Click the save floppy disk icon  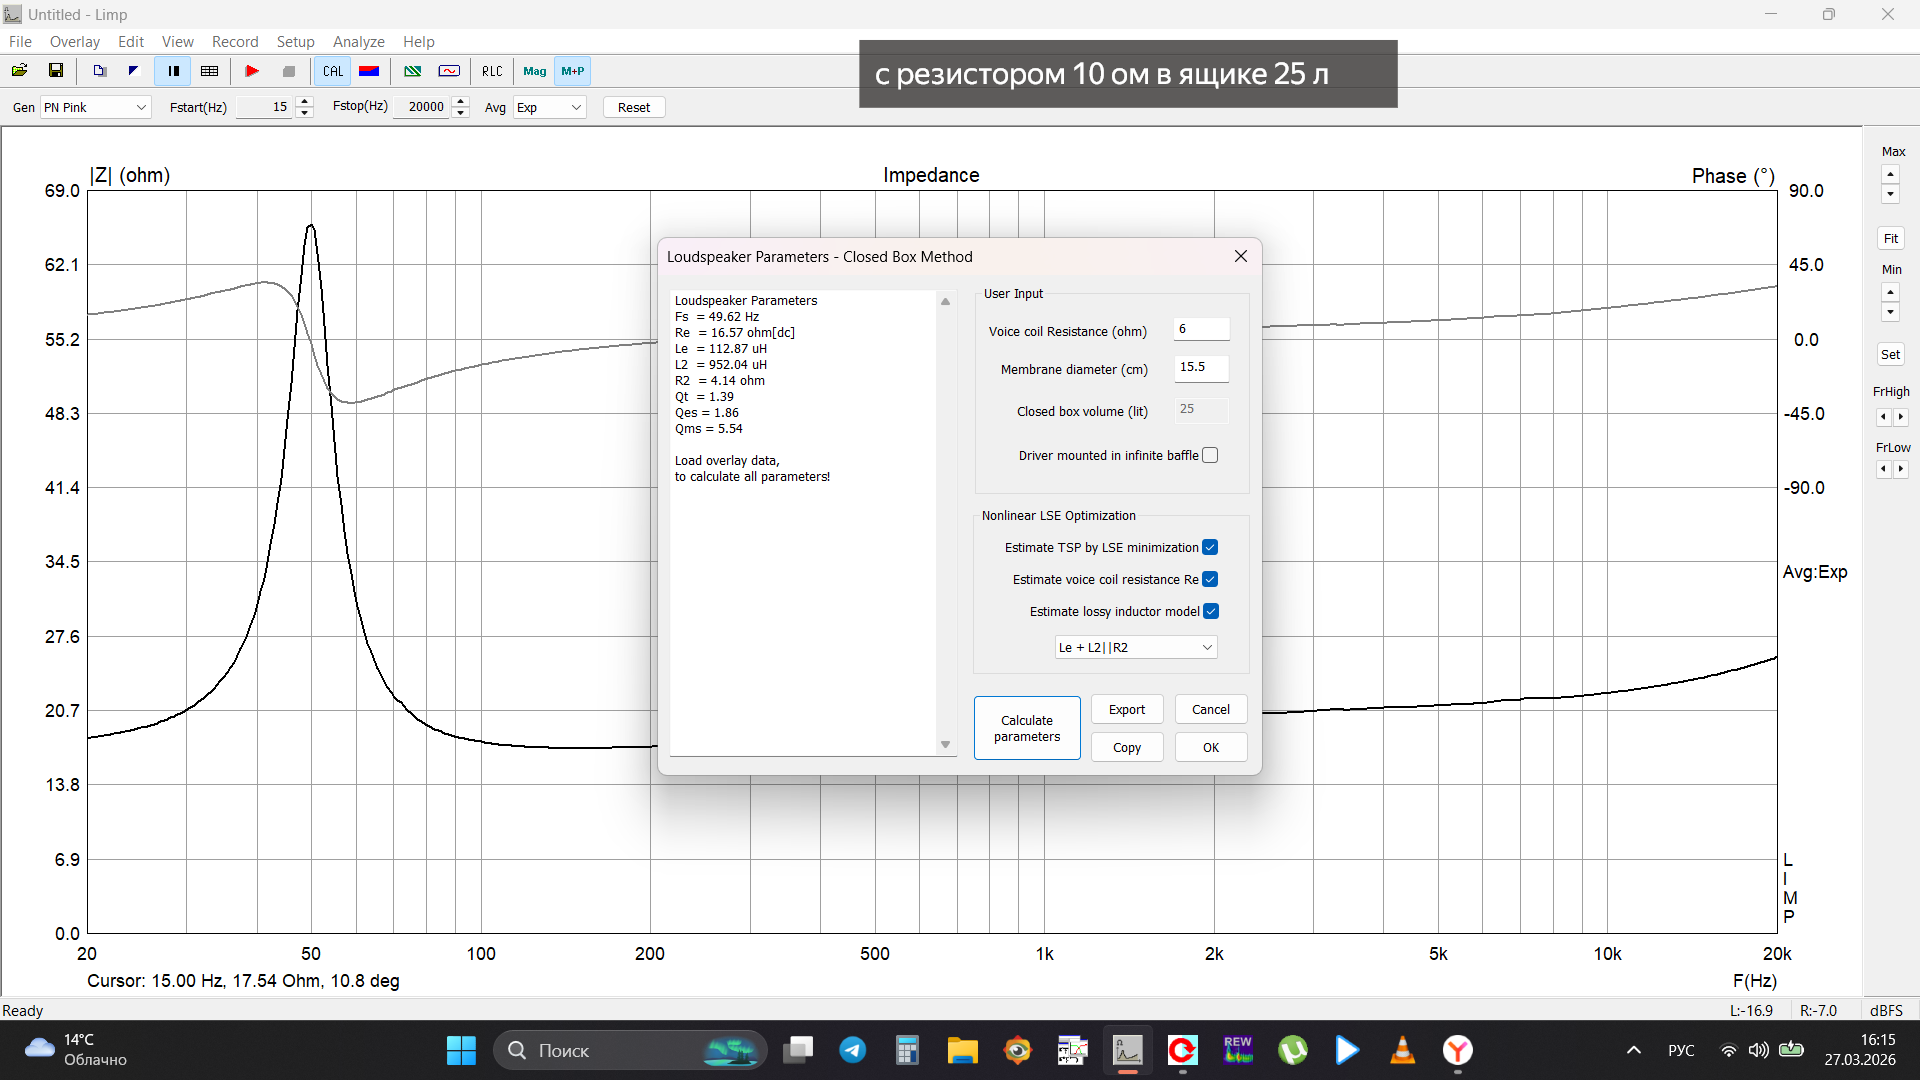[56, 71]
